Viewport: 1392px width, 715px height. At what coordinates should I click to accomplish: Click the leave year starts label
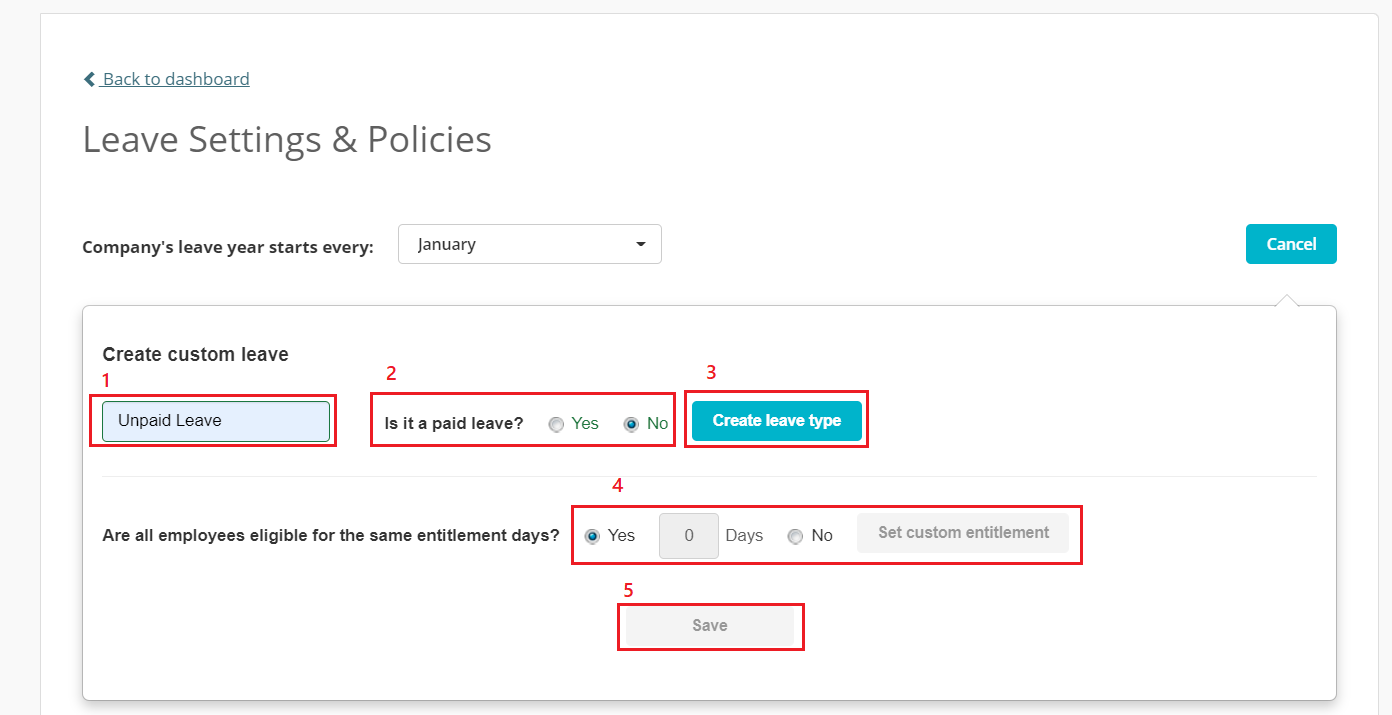click(228, 247)
